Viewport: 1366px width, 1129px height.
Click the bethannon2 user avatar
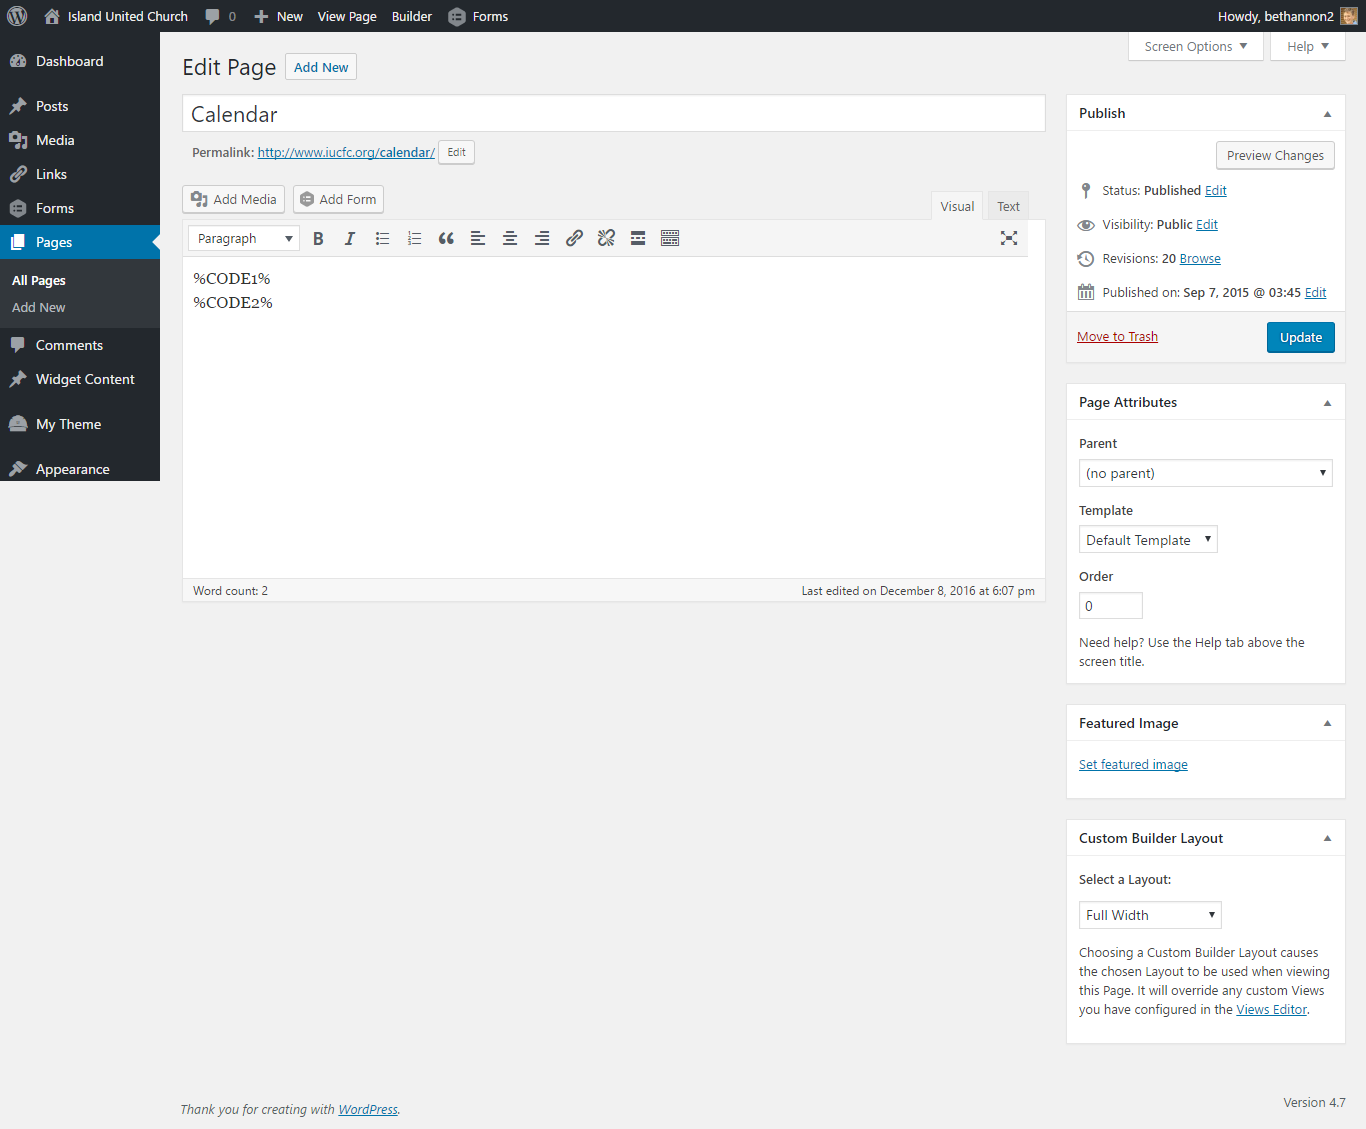click(1349, 16)
